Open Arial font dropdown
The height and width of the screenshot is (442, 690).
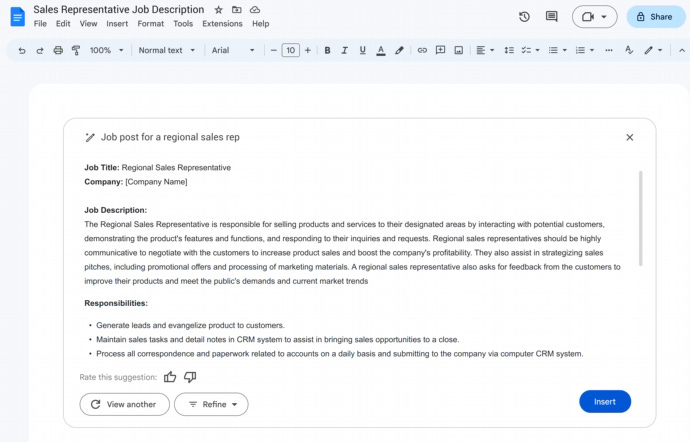pos(233,50)
